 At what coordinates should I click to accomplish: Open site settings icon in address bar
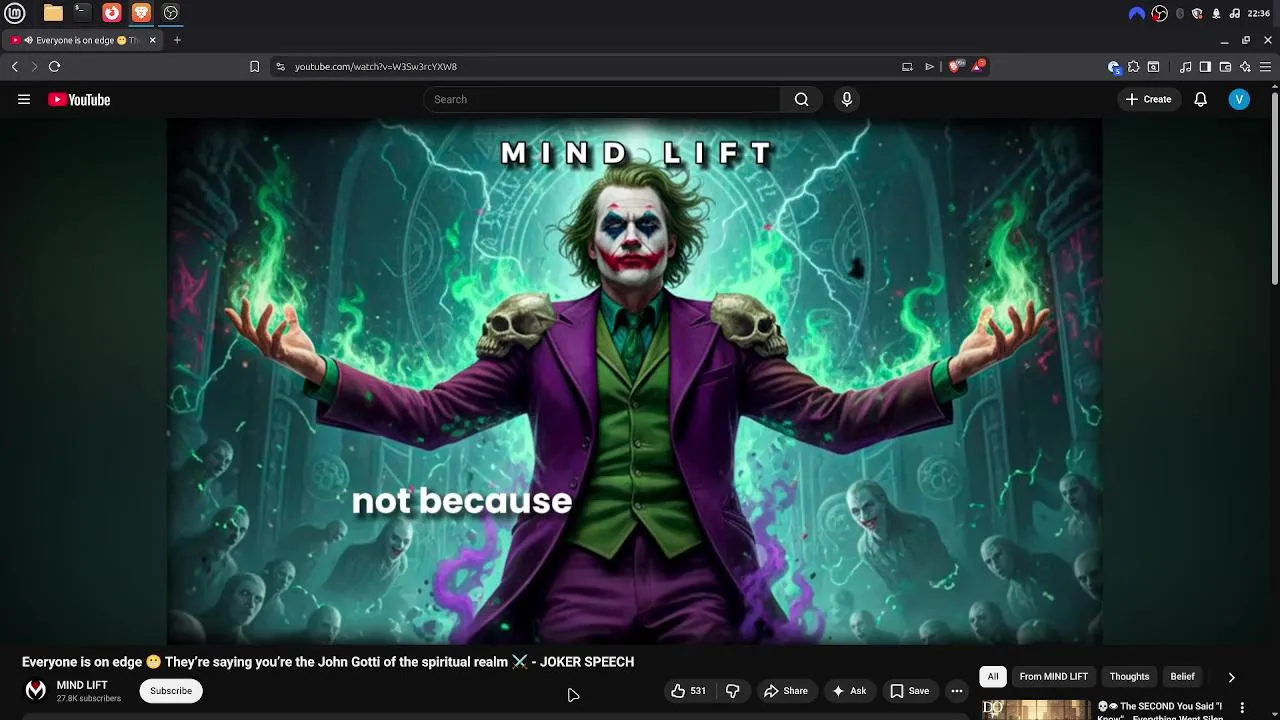tap(280, 66)
